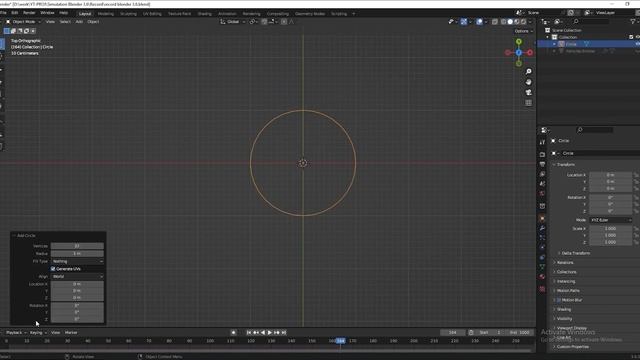The image size is (640, 360).
Task: Open the World properties tab icon
Action: 542,193
